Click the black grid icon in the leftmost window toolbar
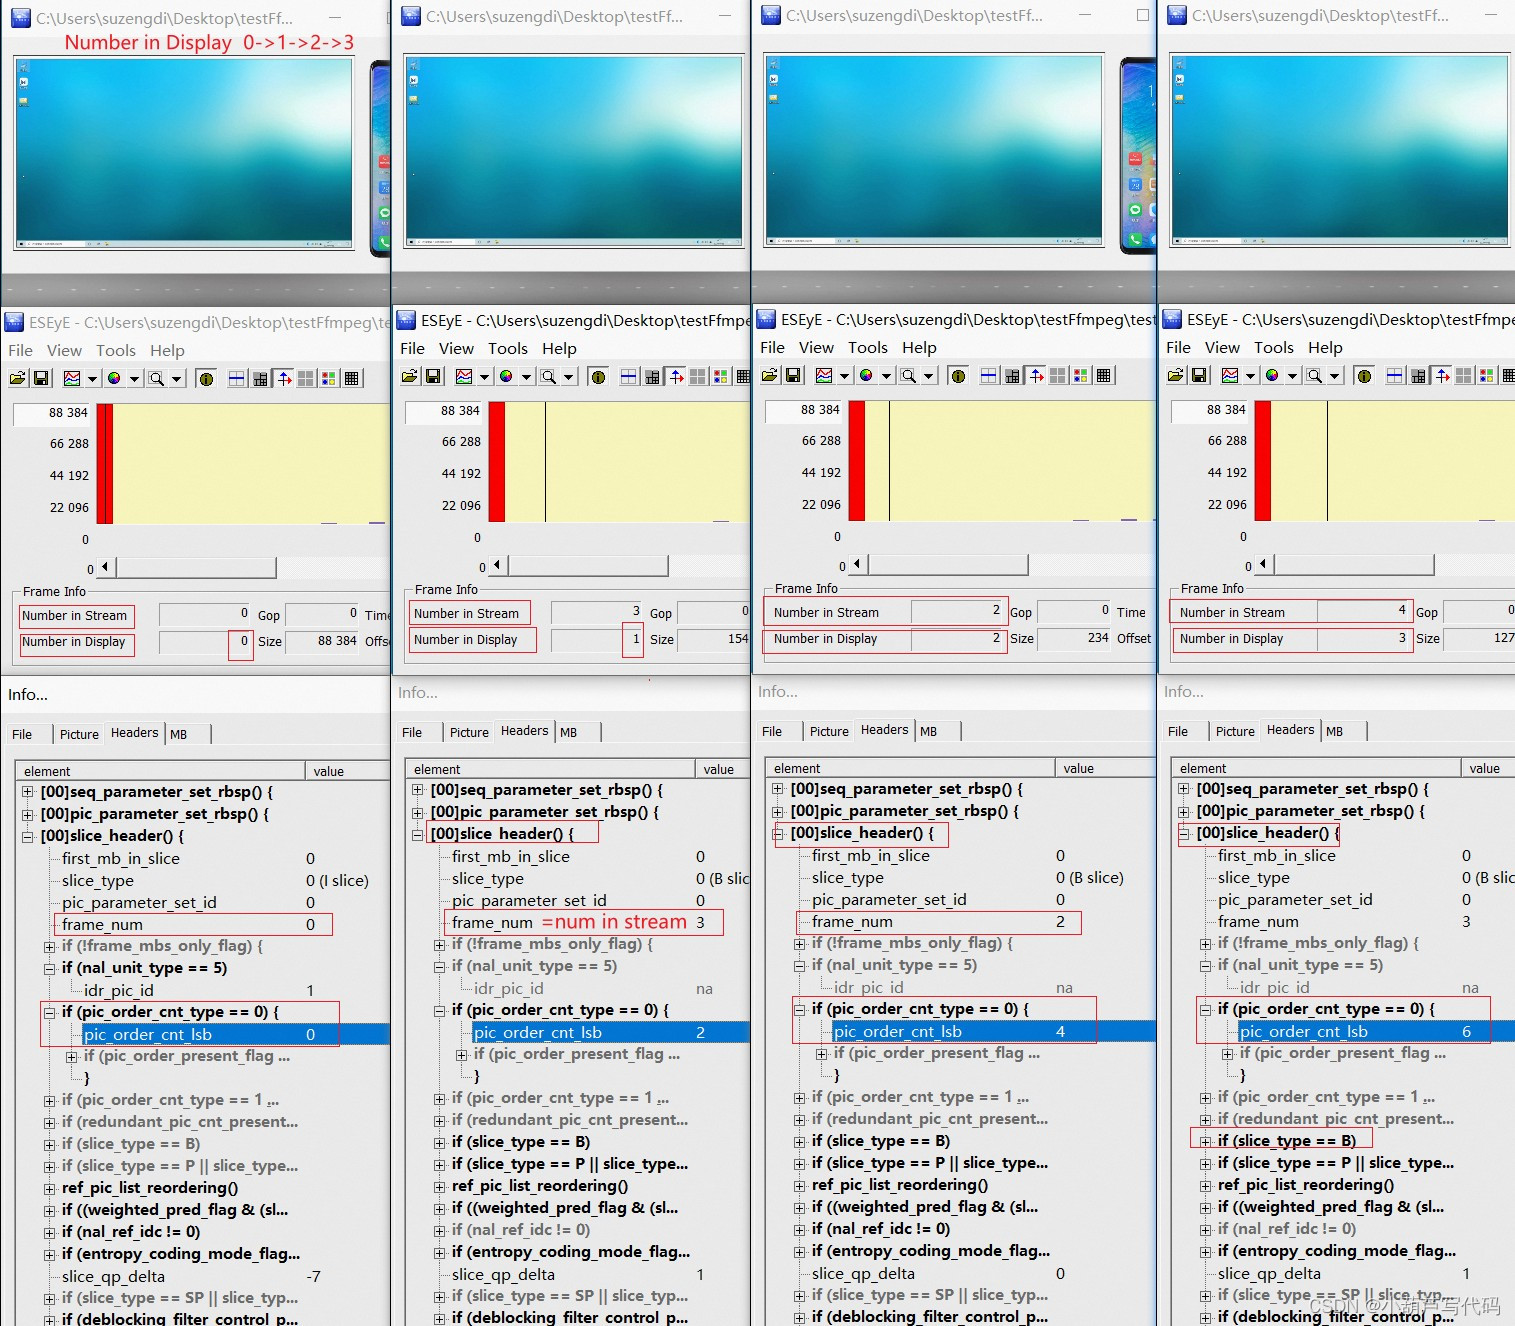Viewport: 1515px width, 1326px height. click(351, 378)
